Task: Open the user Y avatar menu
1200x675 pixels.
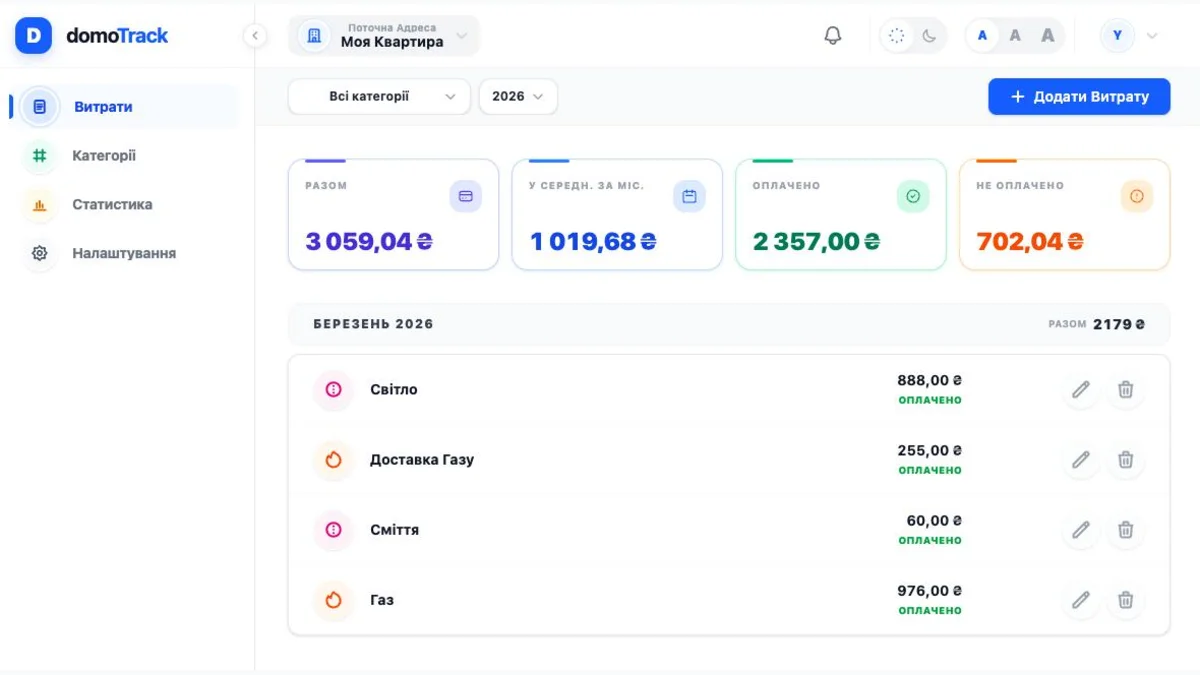Action: 1117,36
